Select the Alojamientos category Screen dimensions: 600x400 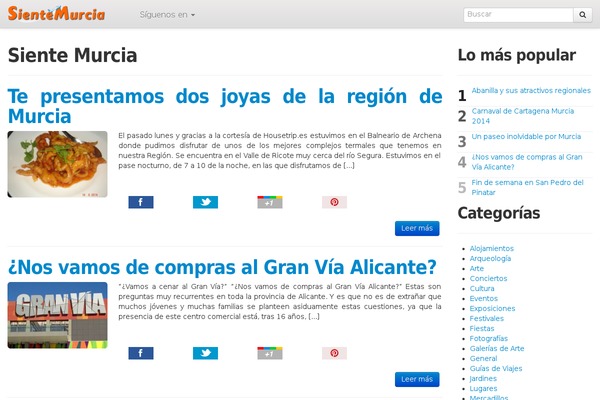click(x=492, y=248)
